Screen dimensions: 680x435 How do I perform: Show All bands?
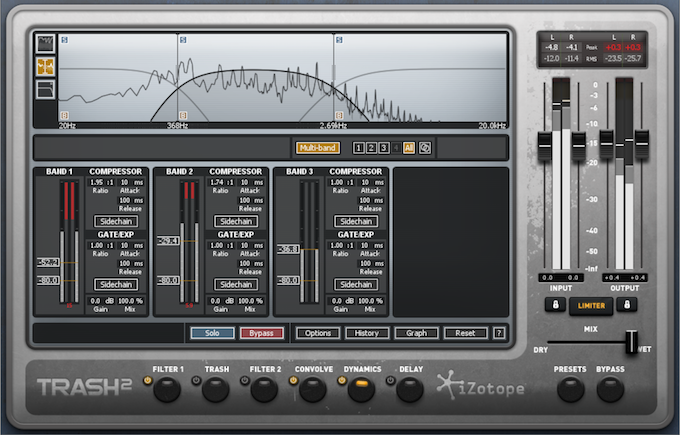click(409, 148)
